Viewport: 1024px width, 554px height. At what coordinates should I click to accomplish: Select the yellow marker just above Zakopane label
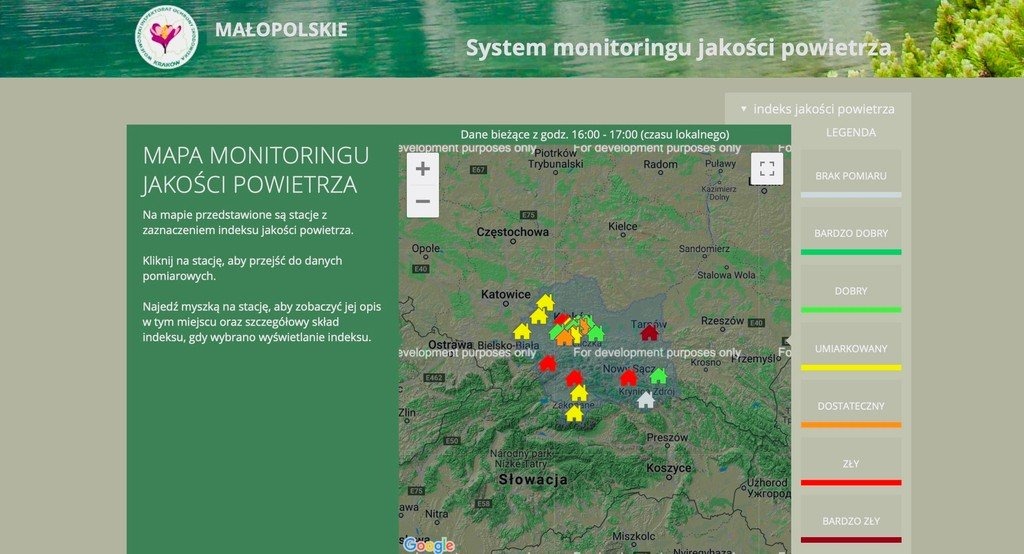click(x=579, y=393)
